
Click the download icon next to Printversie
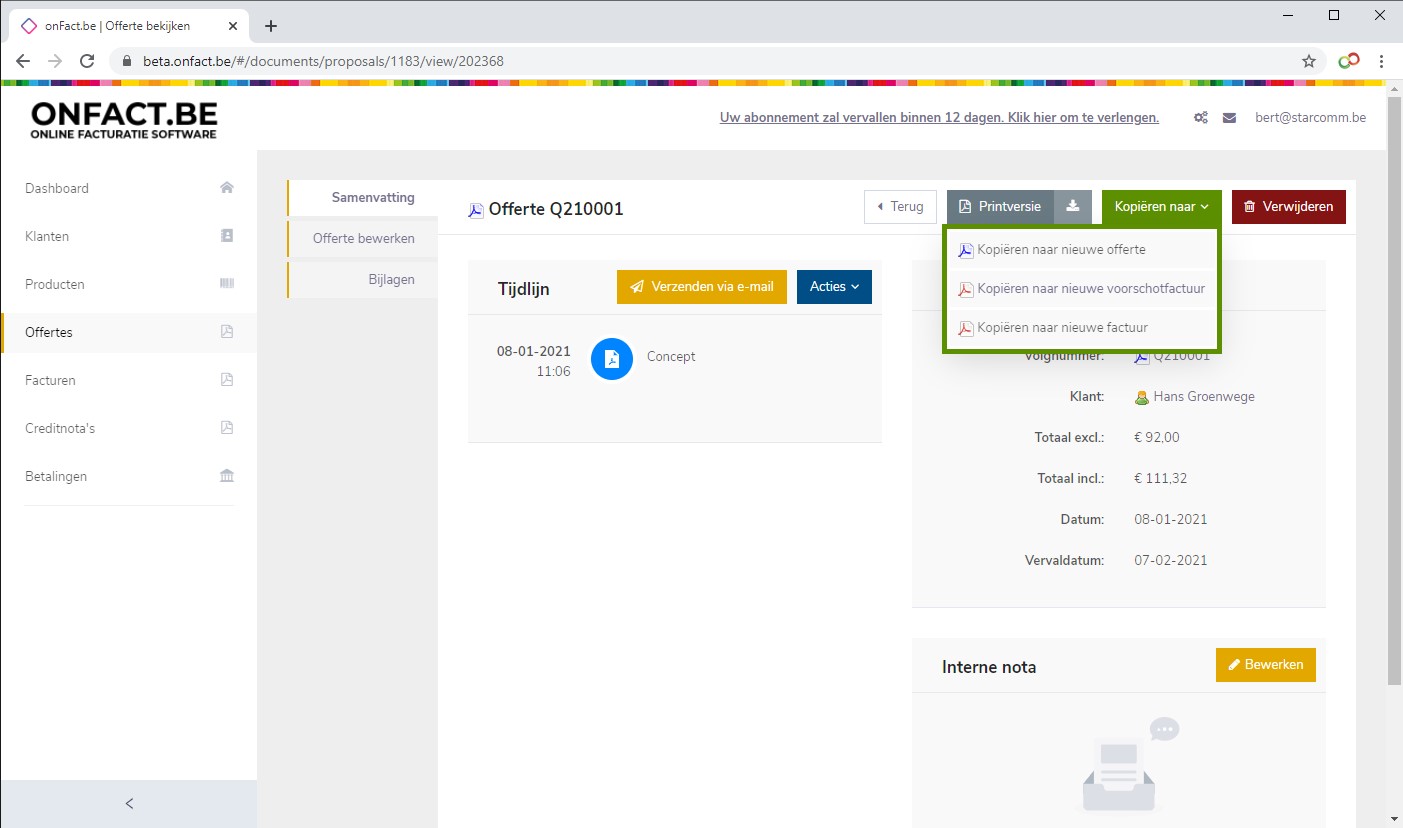pyautogui.click(x=1072, y=207)
